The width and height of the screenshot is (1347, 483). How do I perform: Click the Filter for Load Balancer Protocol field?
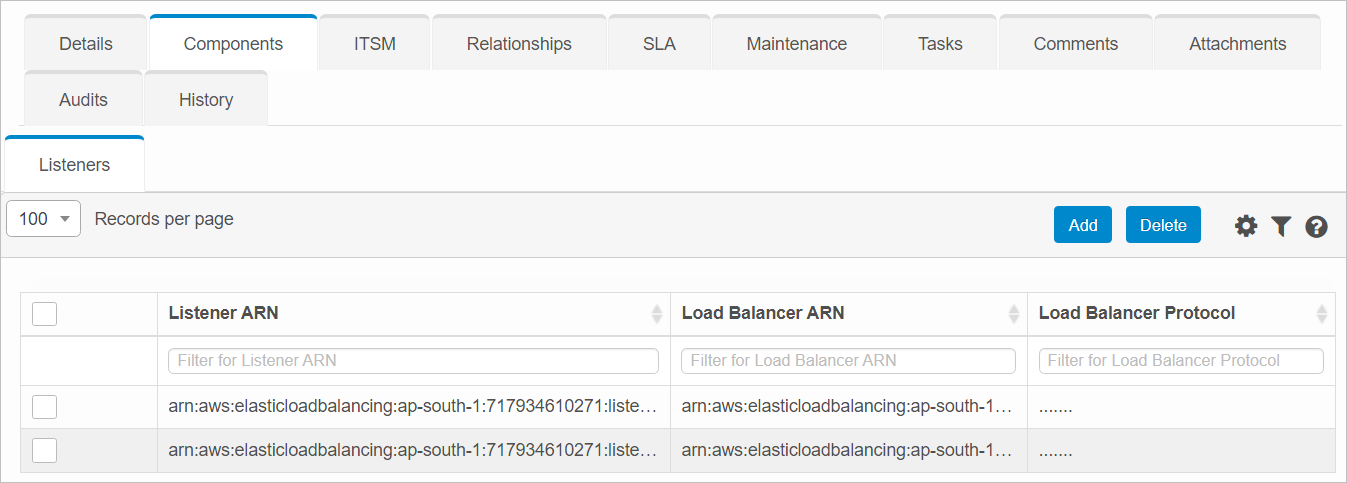coord(1181,361)
